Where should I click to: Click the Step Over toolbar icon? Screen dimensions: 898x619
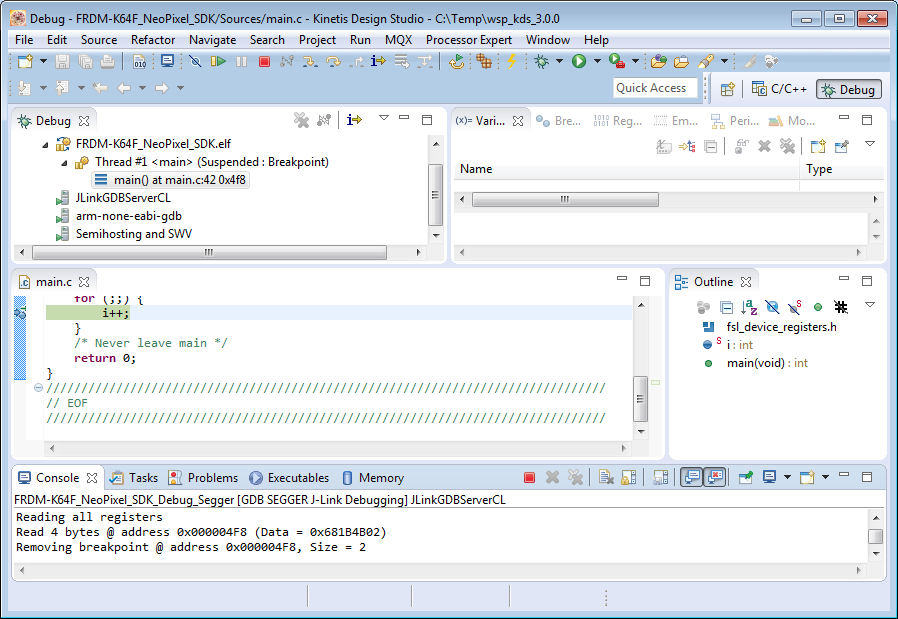click(x=333, y=62)
